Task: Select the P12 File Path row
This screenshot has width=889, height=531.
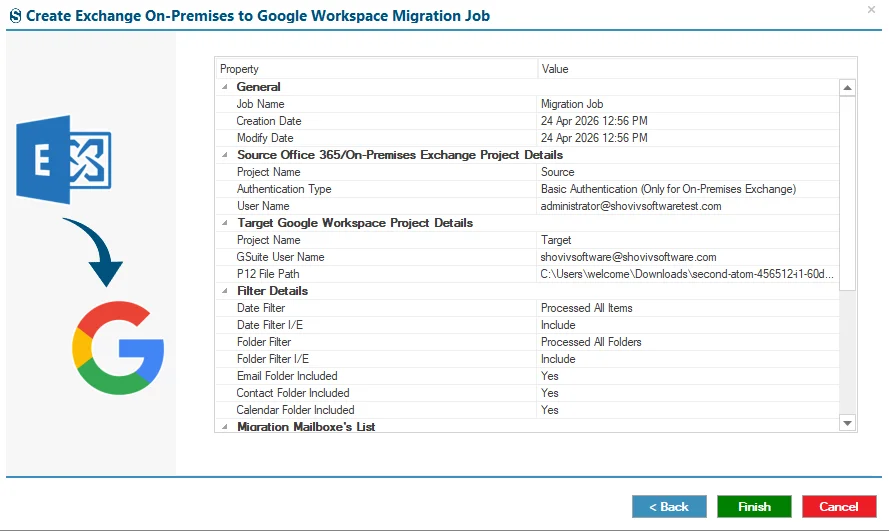Action: (x=527, y=274)
